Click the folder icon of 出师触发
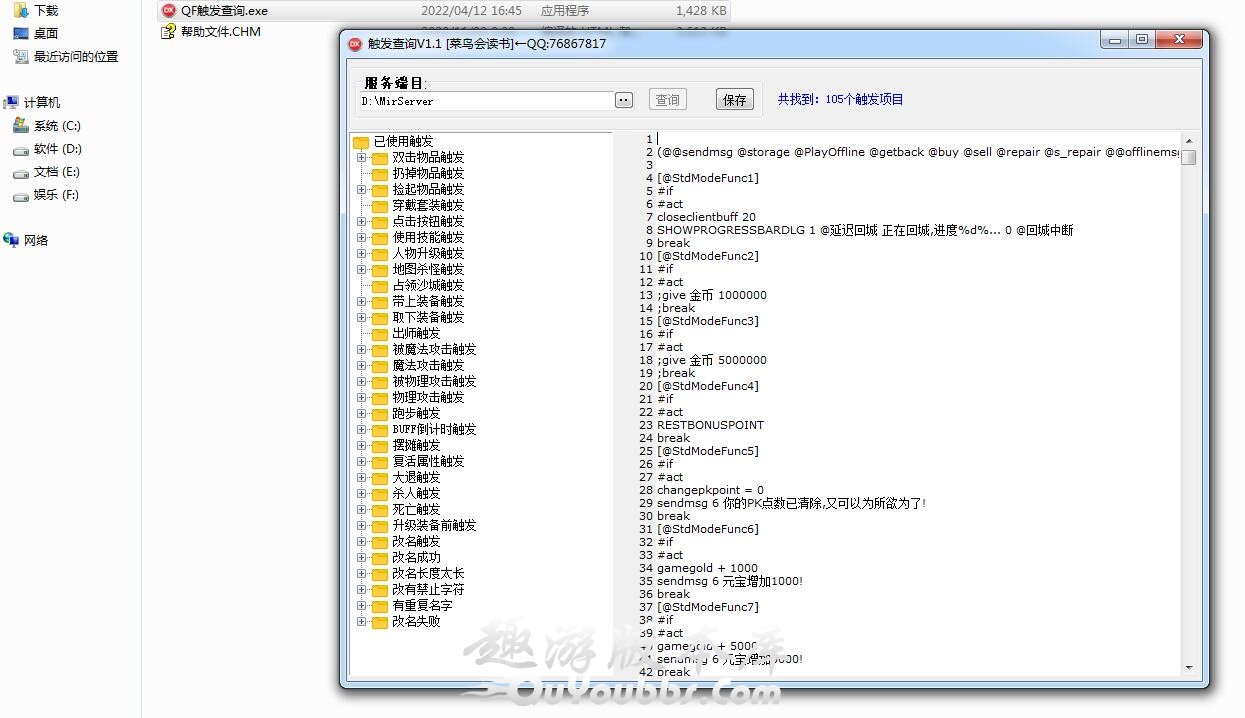The width and height of the screenshot is (1245, 718). click(380, 334)
